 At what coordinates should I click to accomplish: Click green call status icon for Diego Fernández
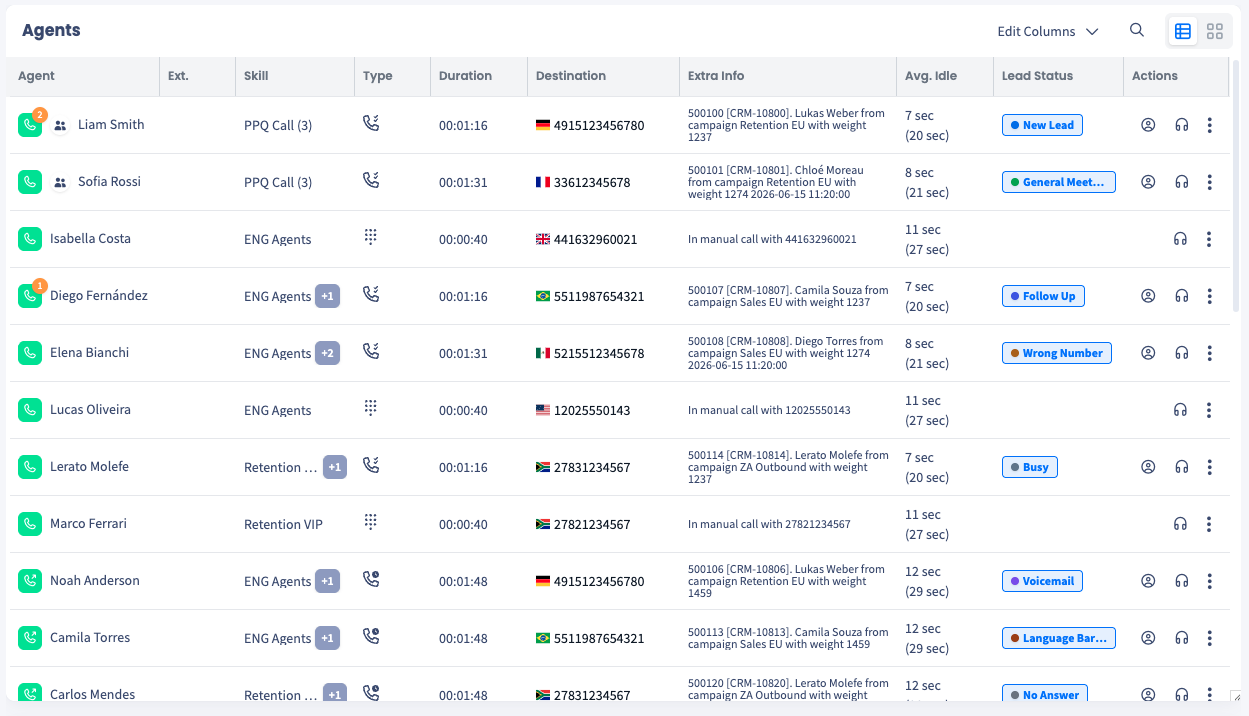(30, 296)
